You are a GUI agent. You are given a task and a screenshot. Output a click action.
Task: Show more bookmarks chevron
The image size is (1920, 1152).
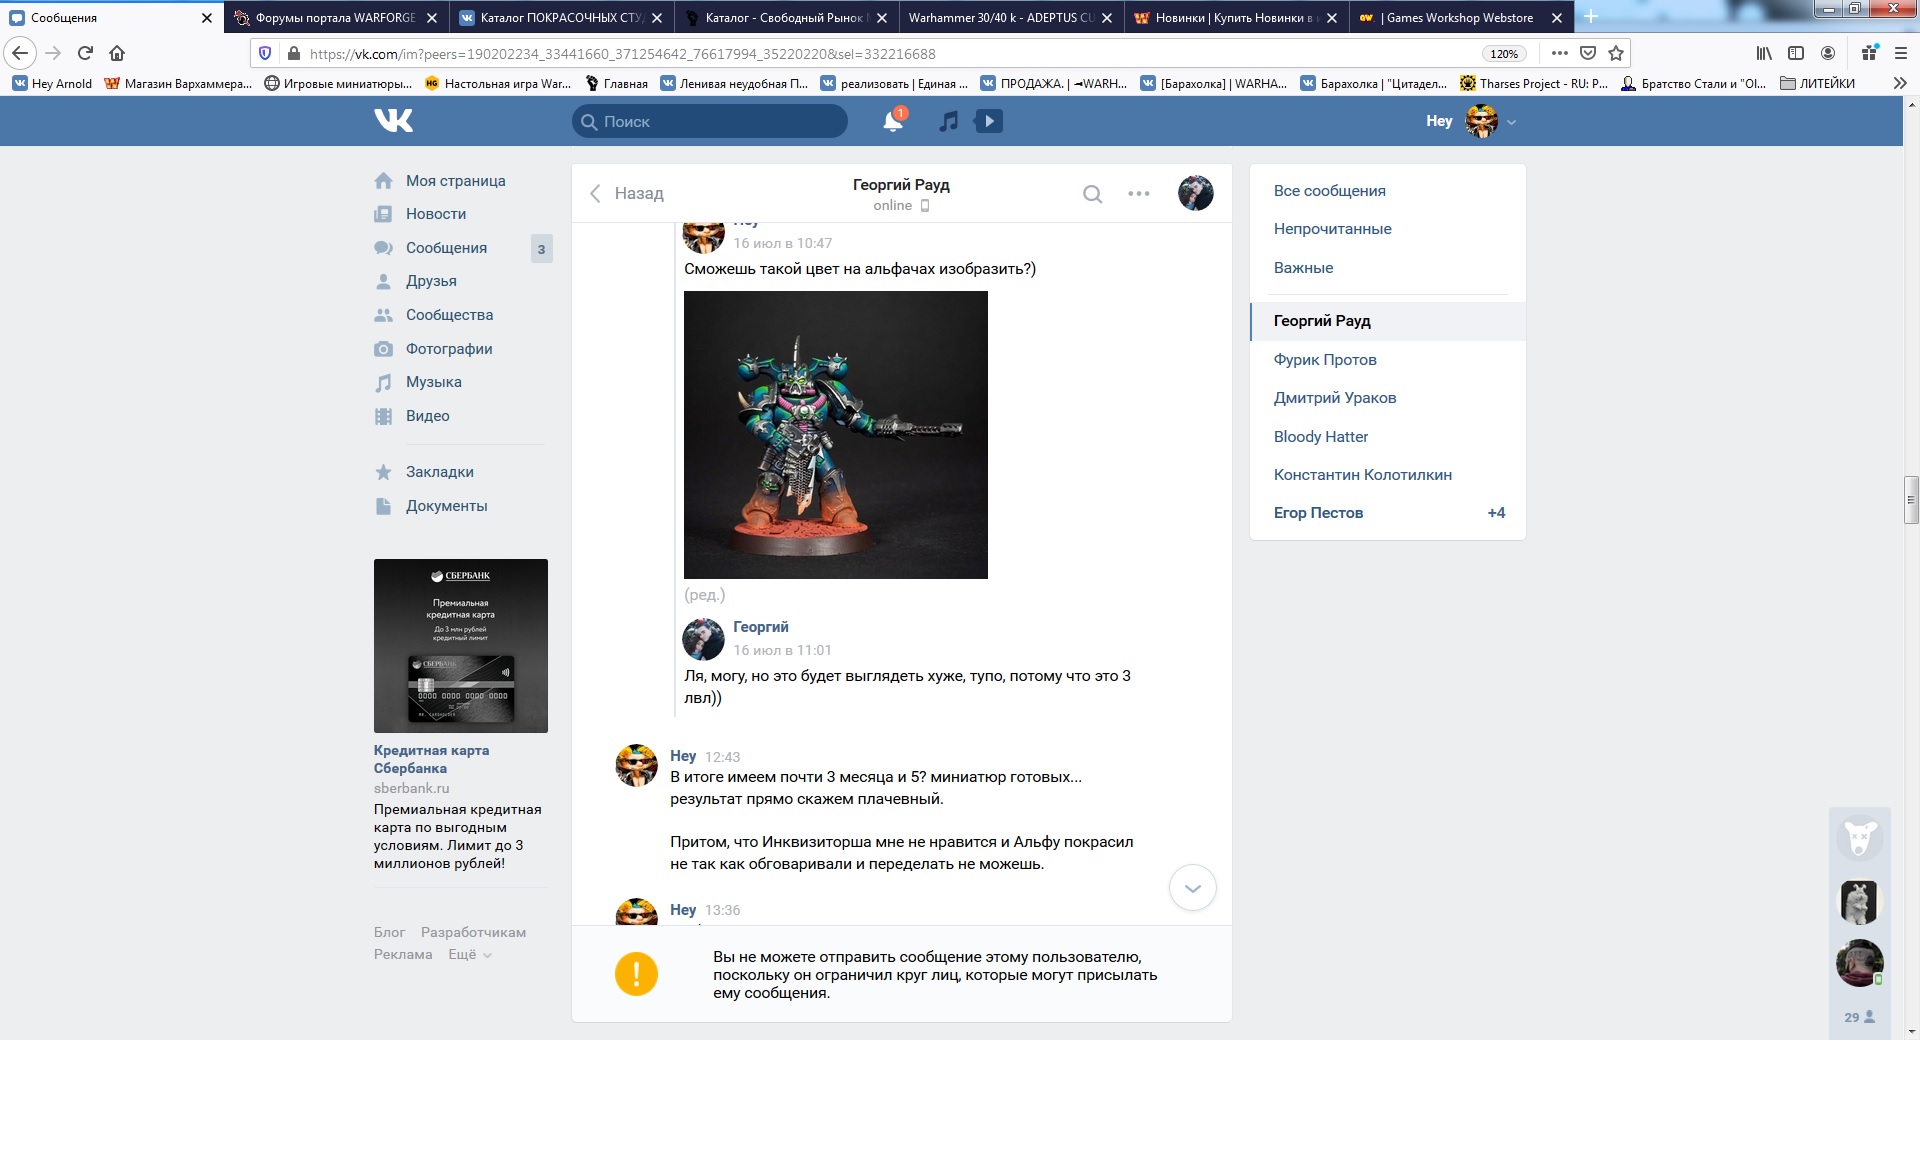click(x=1900, y=83)
